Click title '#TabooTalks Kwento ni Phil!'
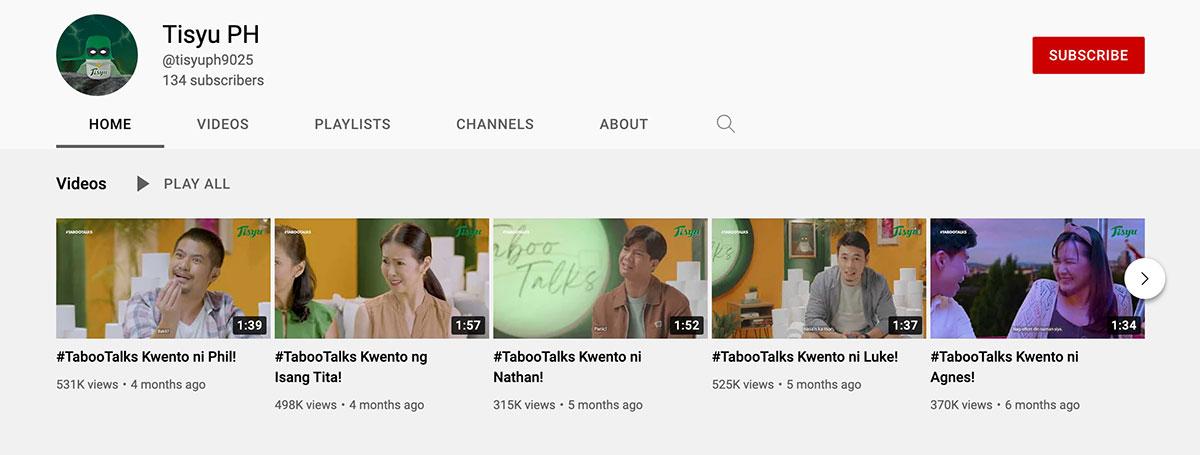1200x455 pixels. (146, 357)
